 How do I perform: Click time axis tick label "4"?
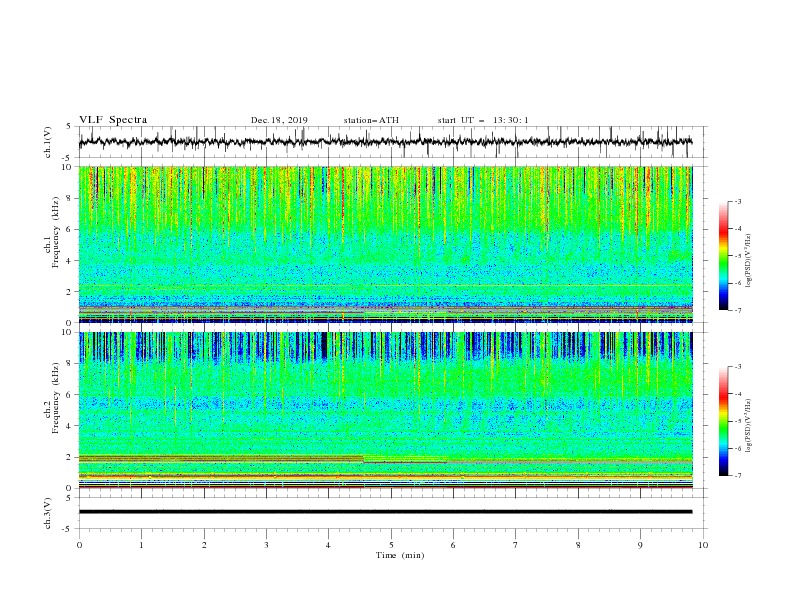[328, 545]
